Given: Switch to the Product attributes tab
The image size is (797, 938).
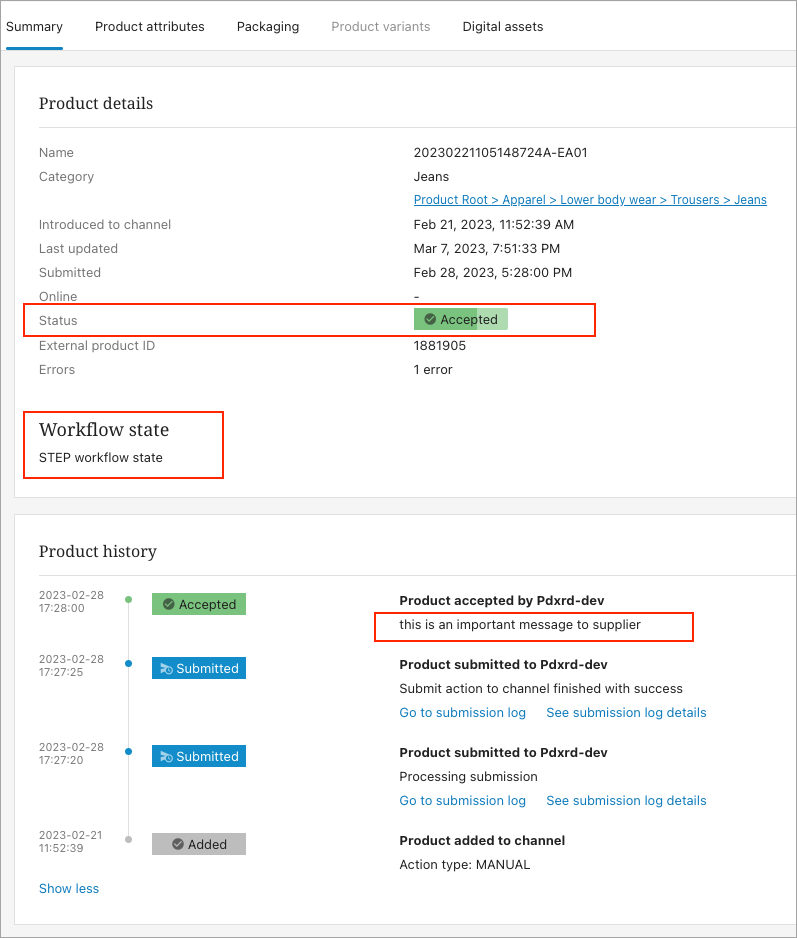Looking at the screenshot, I should 150,26.
